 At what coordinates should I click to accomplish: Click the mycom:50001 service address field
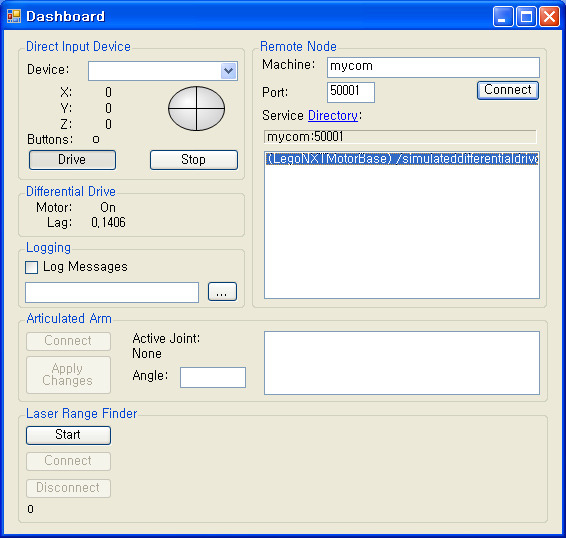(400, 137)
